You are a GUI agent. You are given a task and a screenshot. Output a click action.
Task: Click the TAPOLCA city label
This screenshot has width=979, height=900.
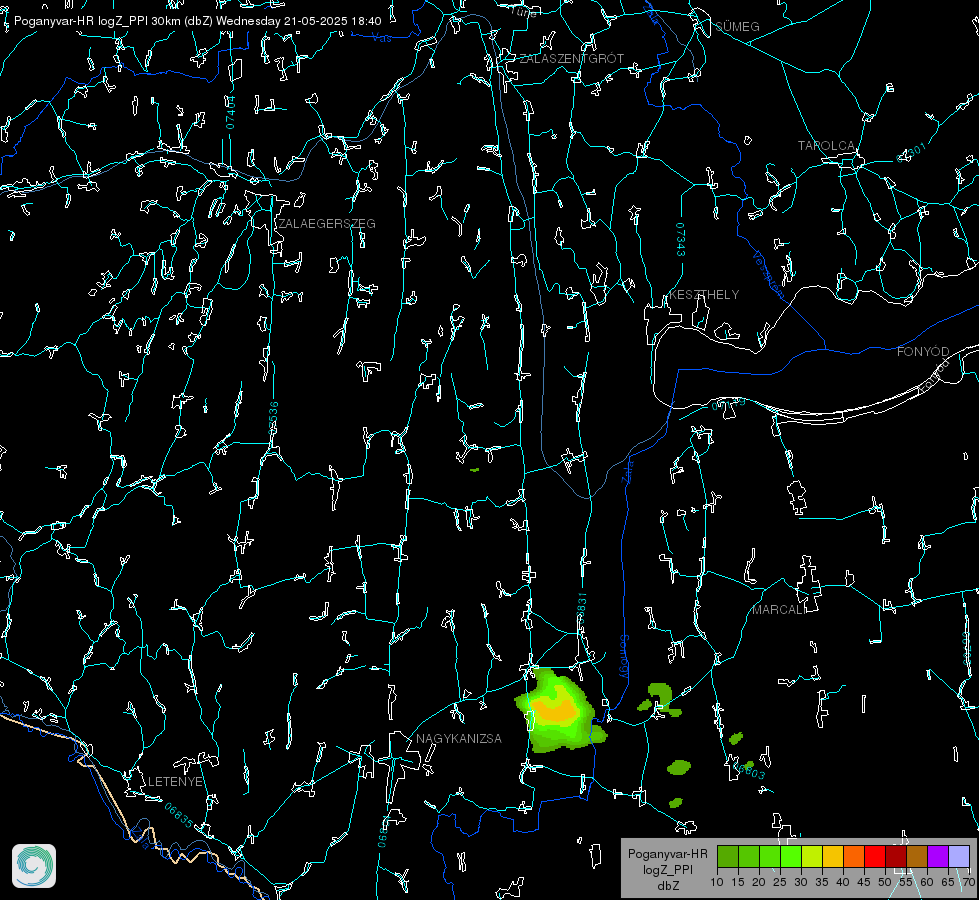826,146
